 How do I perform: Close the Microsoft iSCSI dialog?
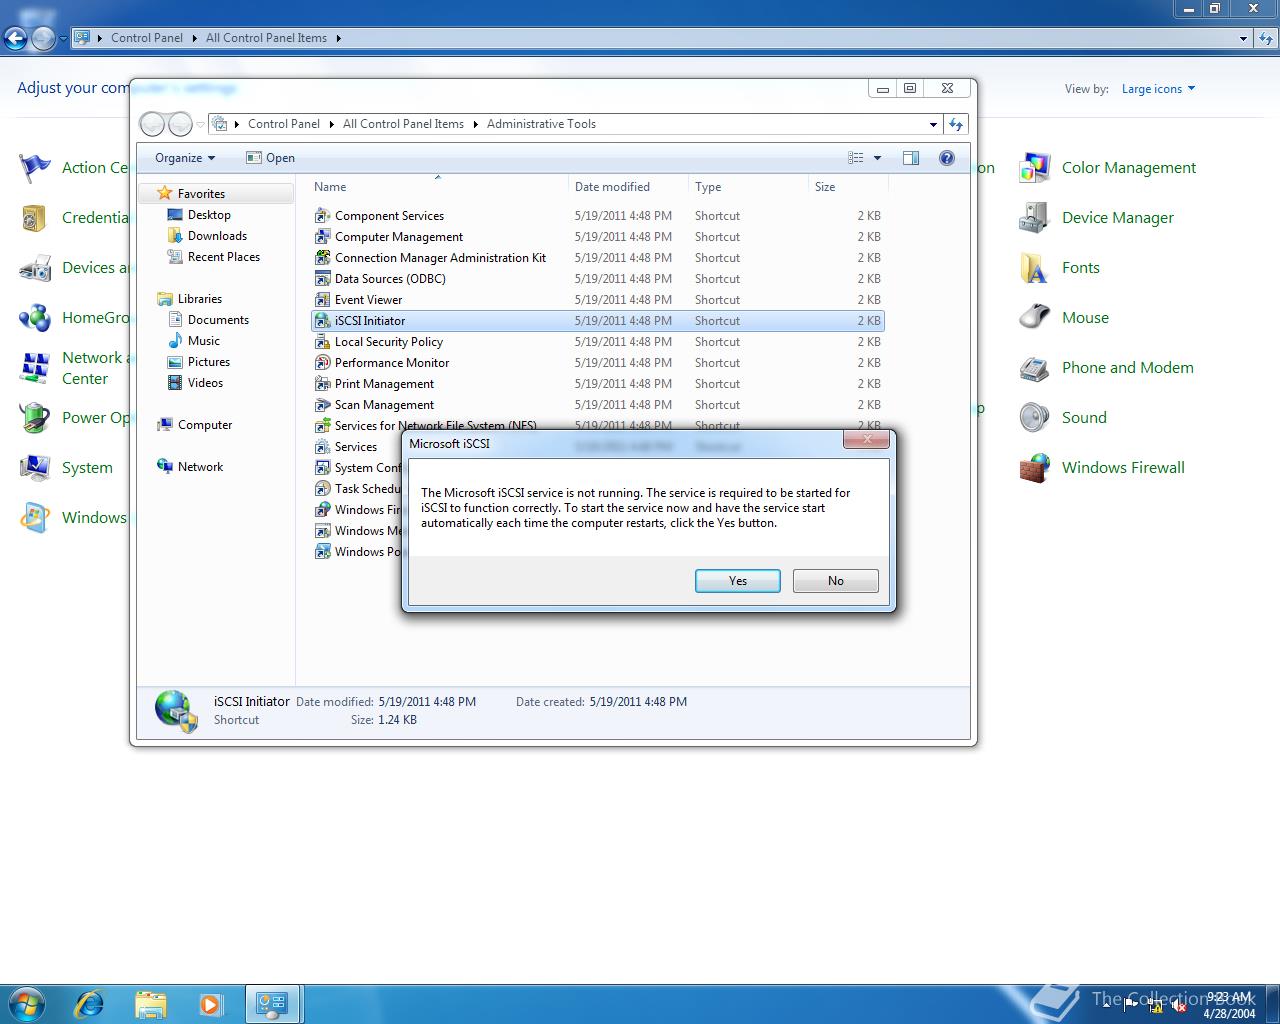(x=867, y=439)
